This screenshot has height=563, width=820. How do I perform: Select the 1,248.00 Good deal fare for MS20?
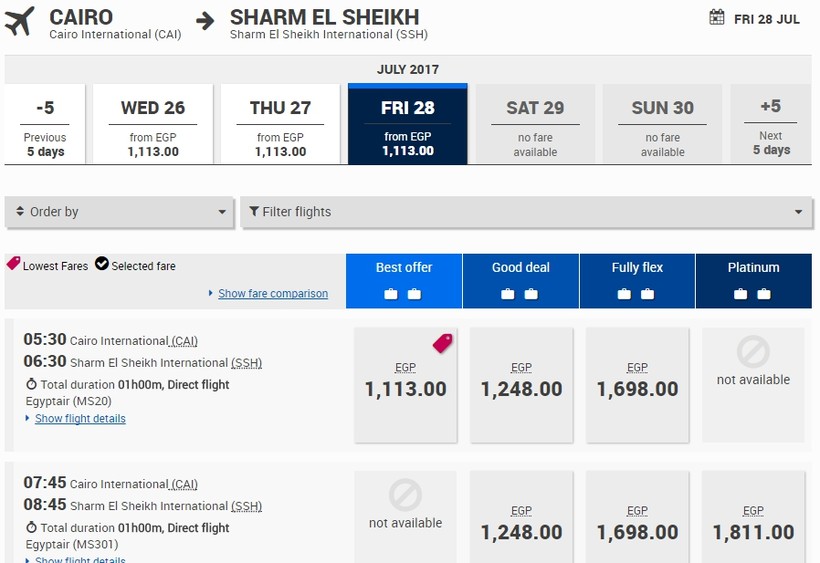point(521,384)
